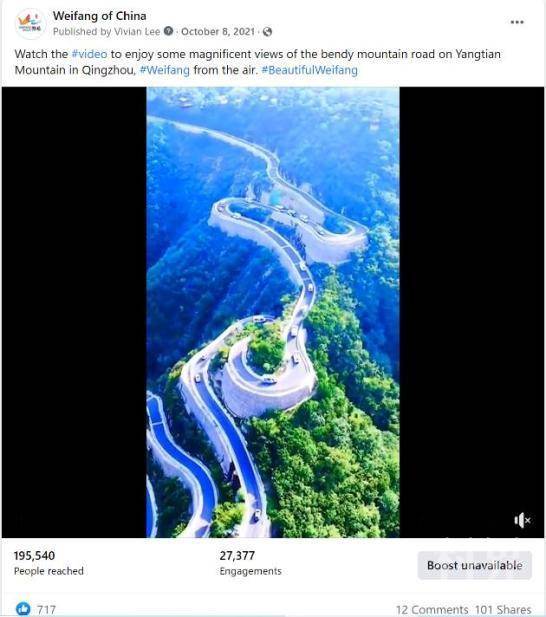This screenshot has height=617, width=546.
Task: Click the left black bar of video
Action: pyautogui.click(x=74, y=312)
